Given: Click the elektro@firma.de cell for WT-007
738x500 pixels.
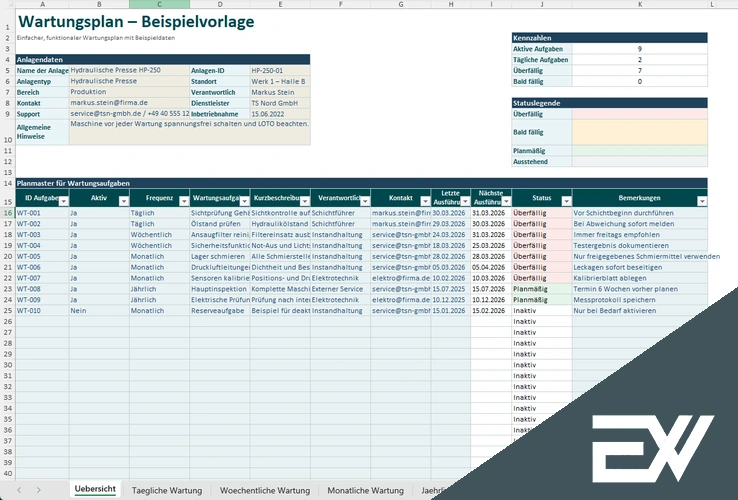Looking at the screenshot, I should pos(401,278).
